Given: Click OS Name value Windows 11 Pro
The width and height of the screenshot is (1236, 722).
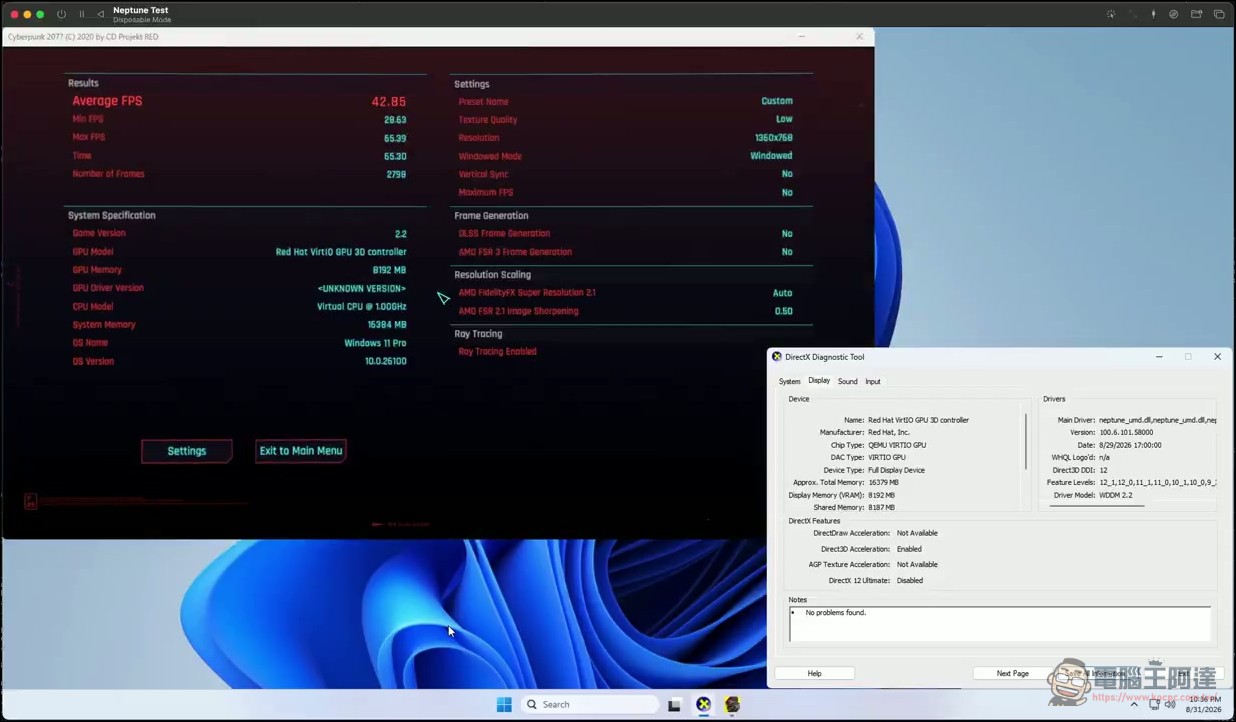Looking at the screenshot, I should pos(375,343).
